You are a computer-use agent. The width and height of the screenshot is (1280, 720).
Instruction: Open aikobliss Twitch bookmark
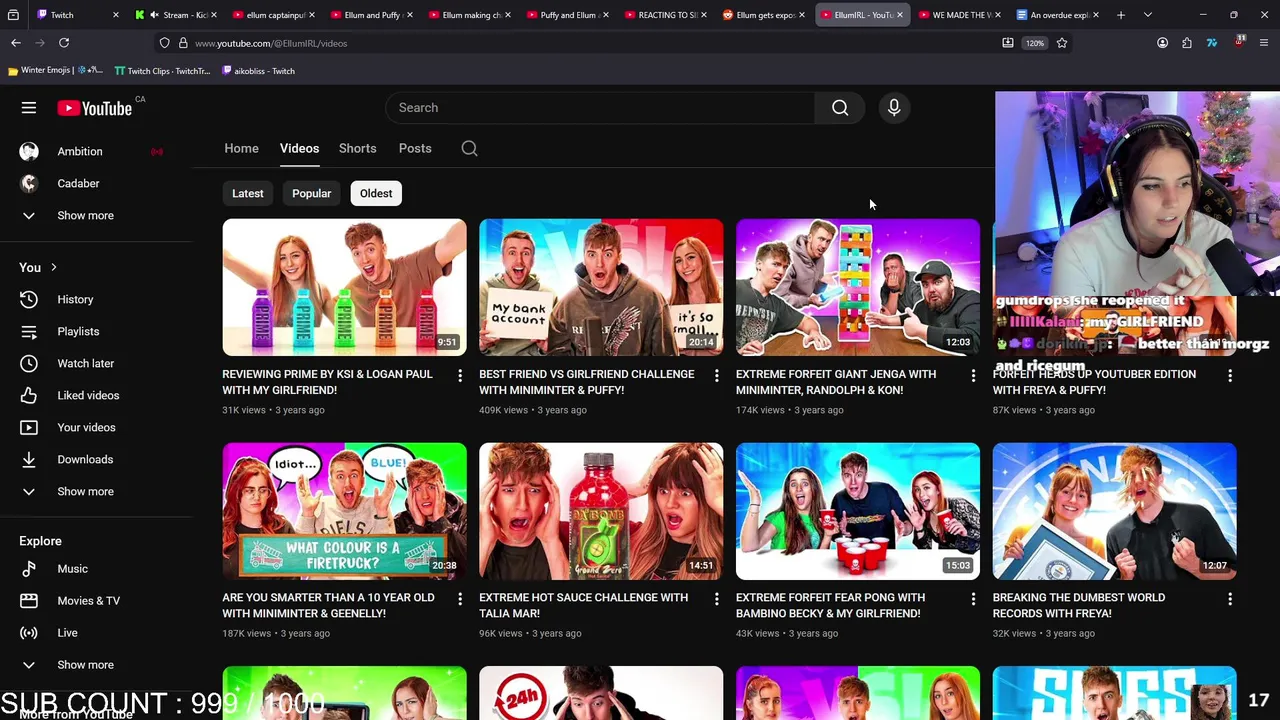[x=258, y=71]
